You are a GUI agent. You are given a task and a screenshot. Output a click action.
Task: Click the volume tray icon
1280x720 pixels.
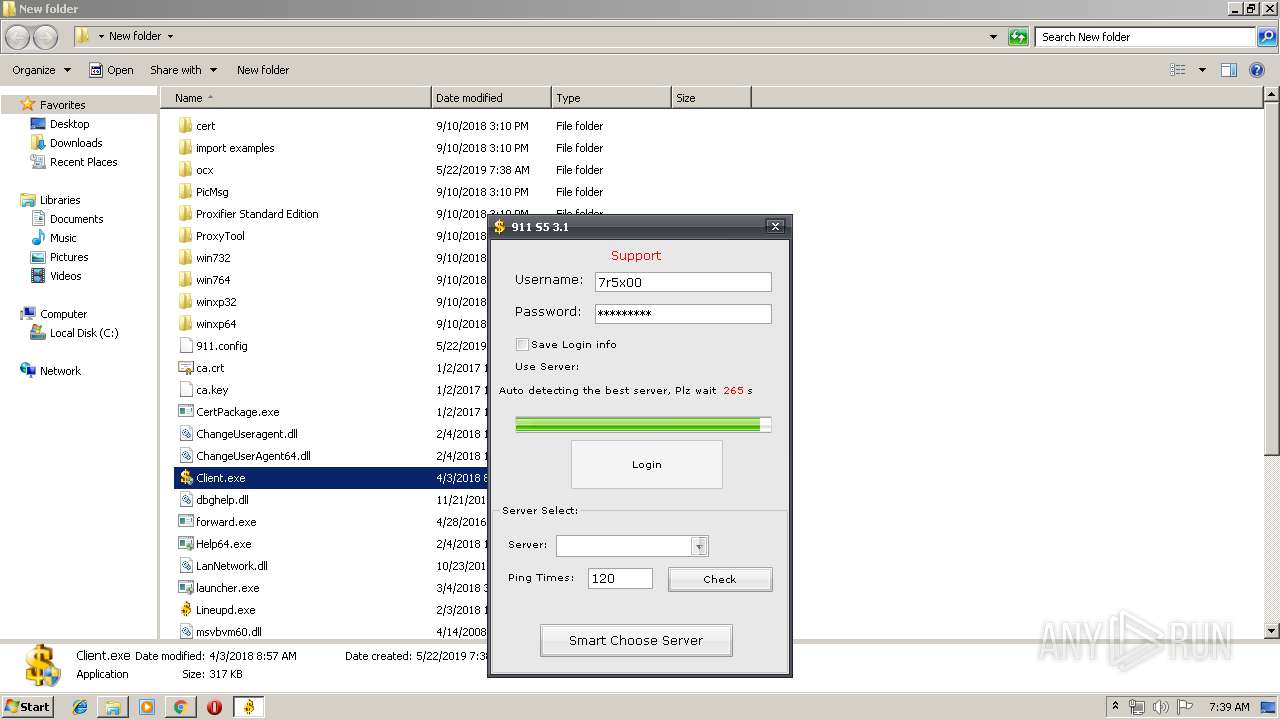click(x=1161, y=707)
